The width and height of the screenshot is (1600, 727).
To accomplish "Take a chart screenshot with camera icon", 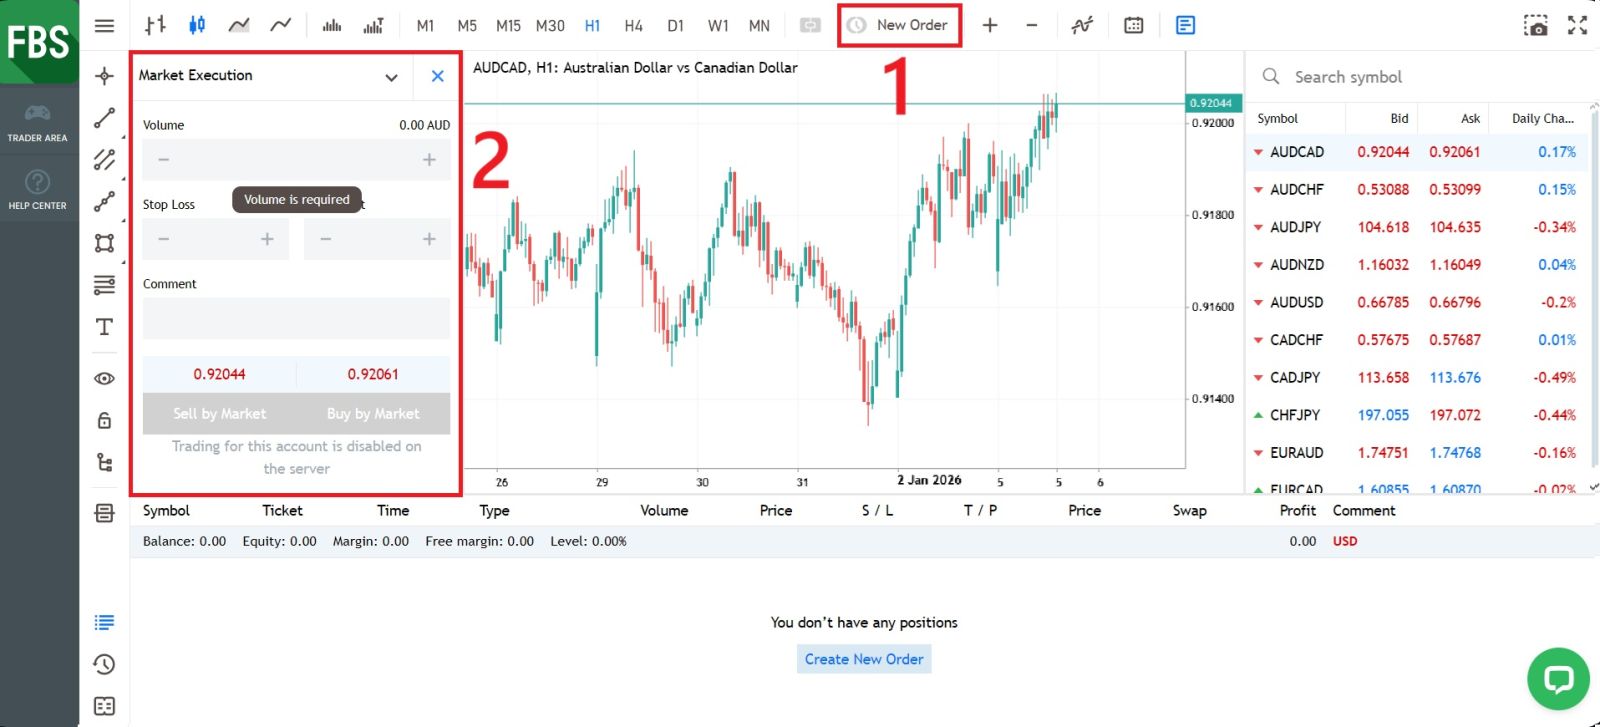I will pos(1535,25).
